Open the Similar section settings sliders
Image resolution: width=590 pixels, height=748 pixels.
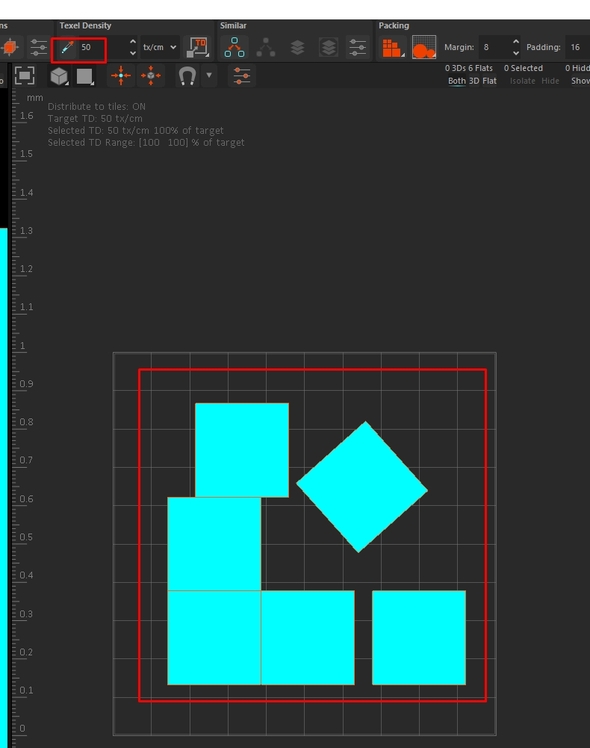[357, 47]
